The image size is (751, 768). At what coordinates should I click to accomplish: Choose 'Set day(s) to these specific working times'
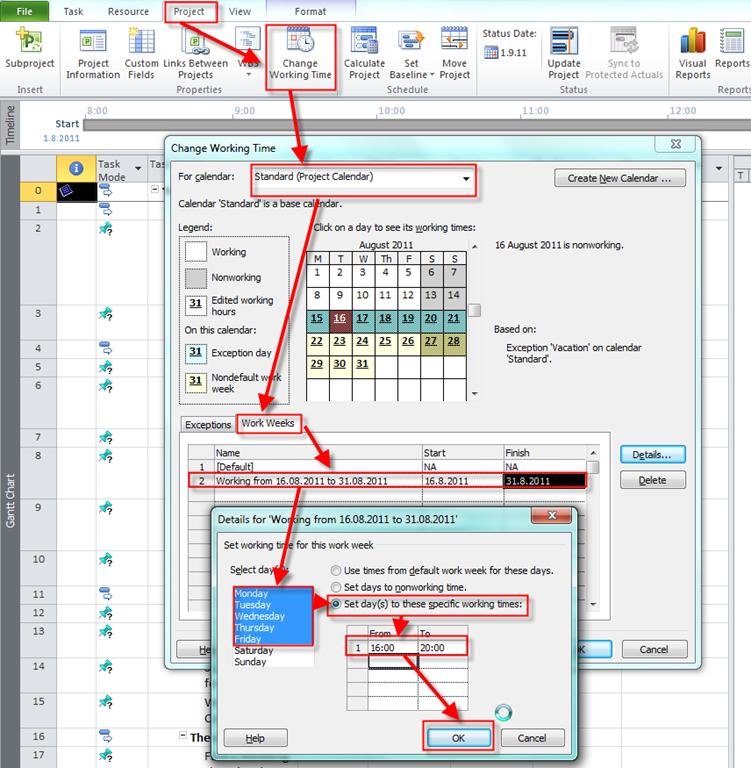pos(335,604)
